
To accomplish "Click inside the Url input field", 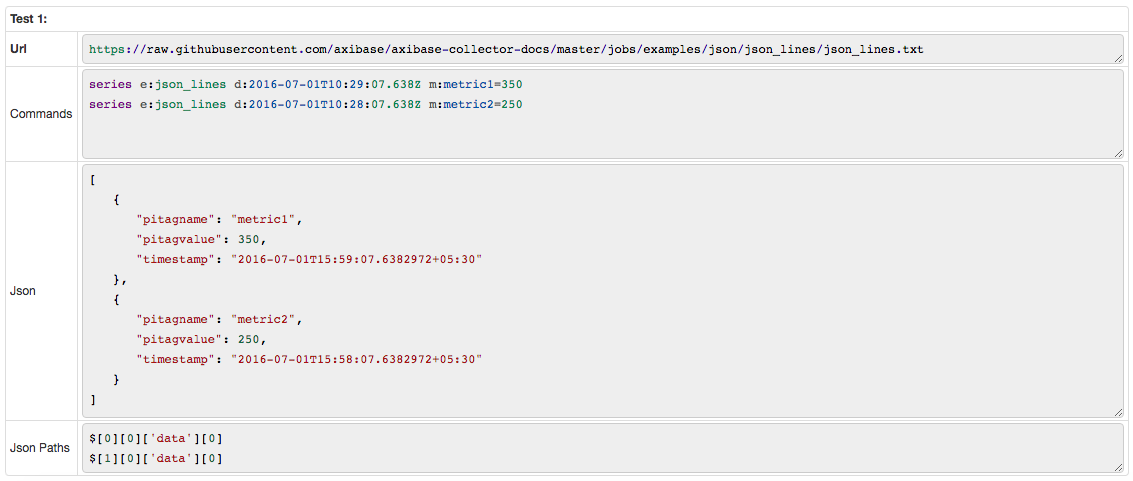I will (603, 50).
